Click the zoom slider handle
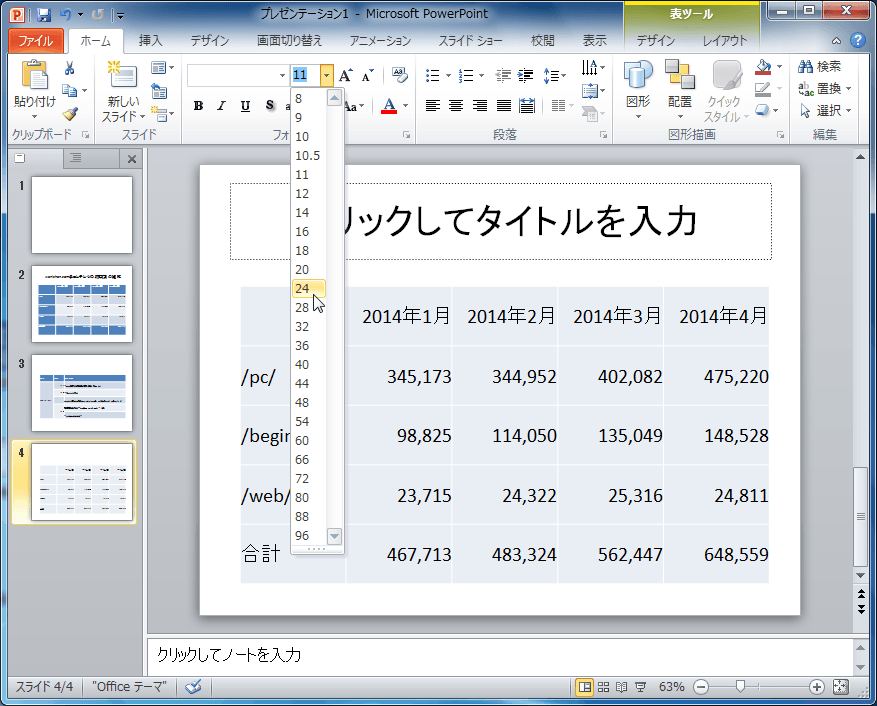 point(741,686)
